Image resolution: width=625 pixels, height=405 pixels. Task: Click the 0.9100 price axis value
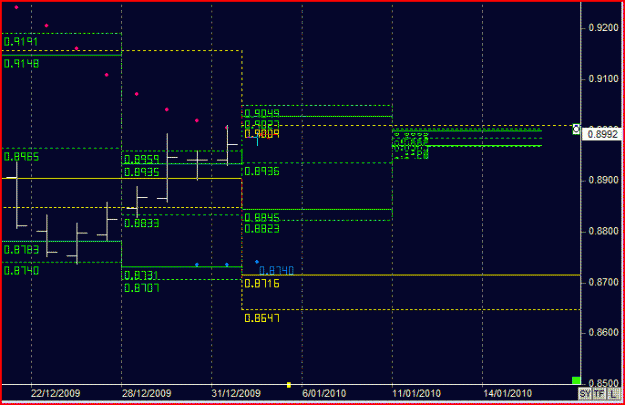coord(603,79)
